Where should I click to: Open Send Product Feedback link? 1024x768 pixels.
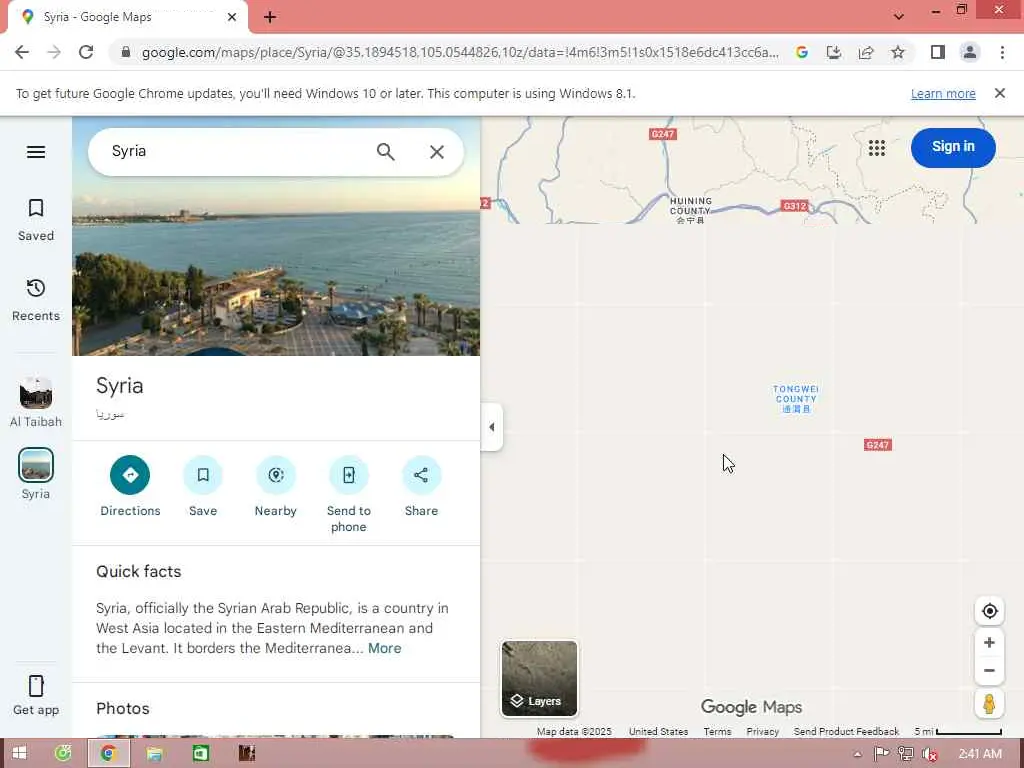846,732
